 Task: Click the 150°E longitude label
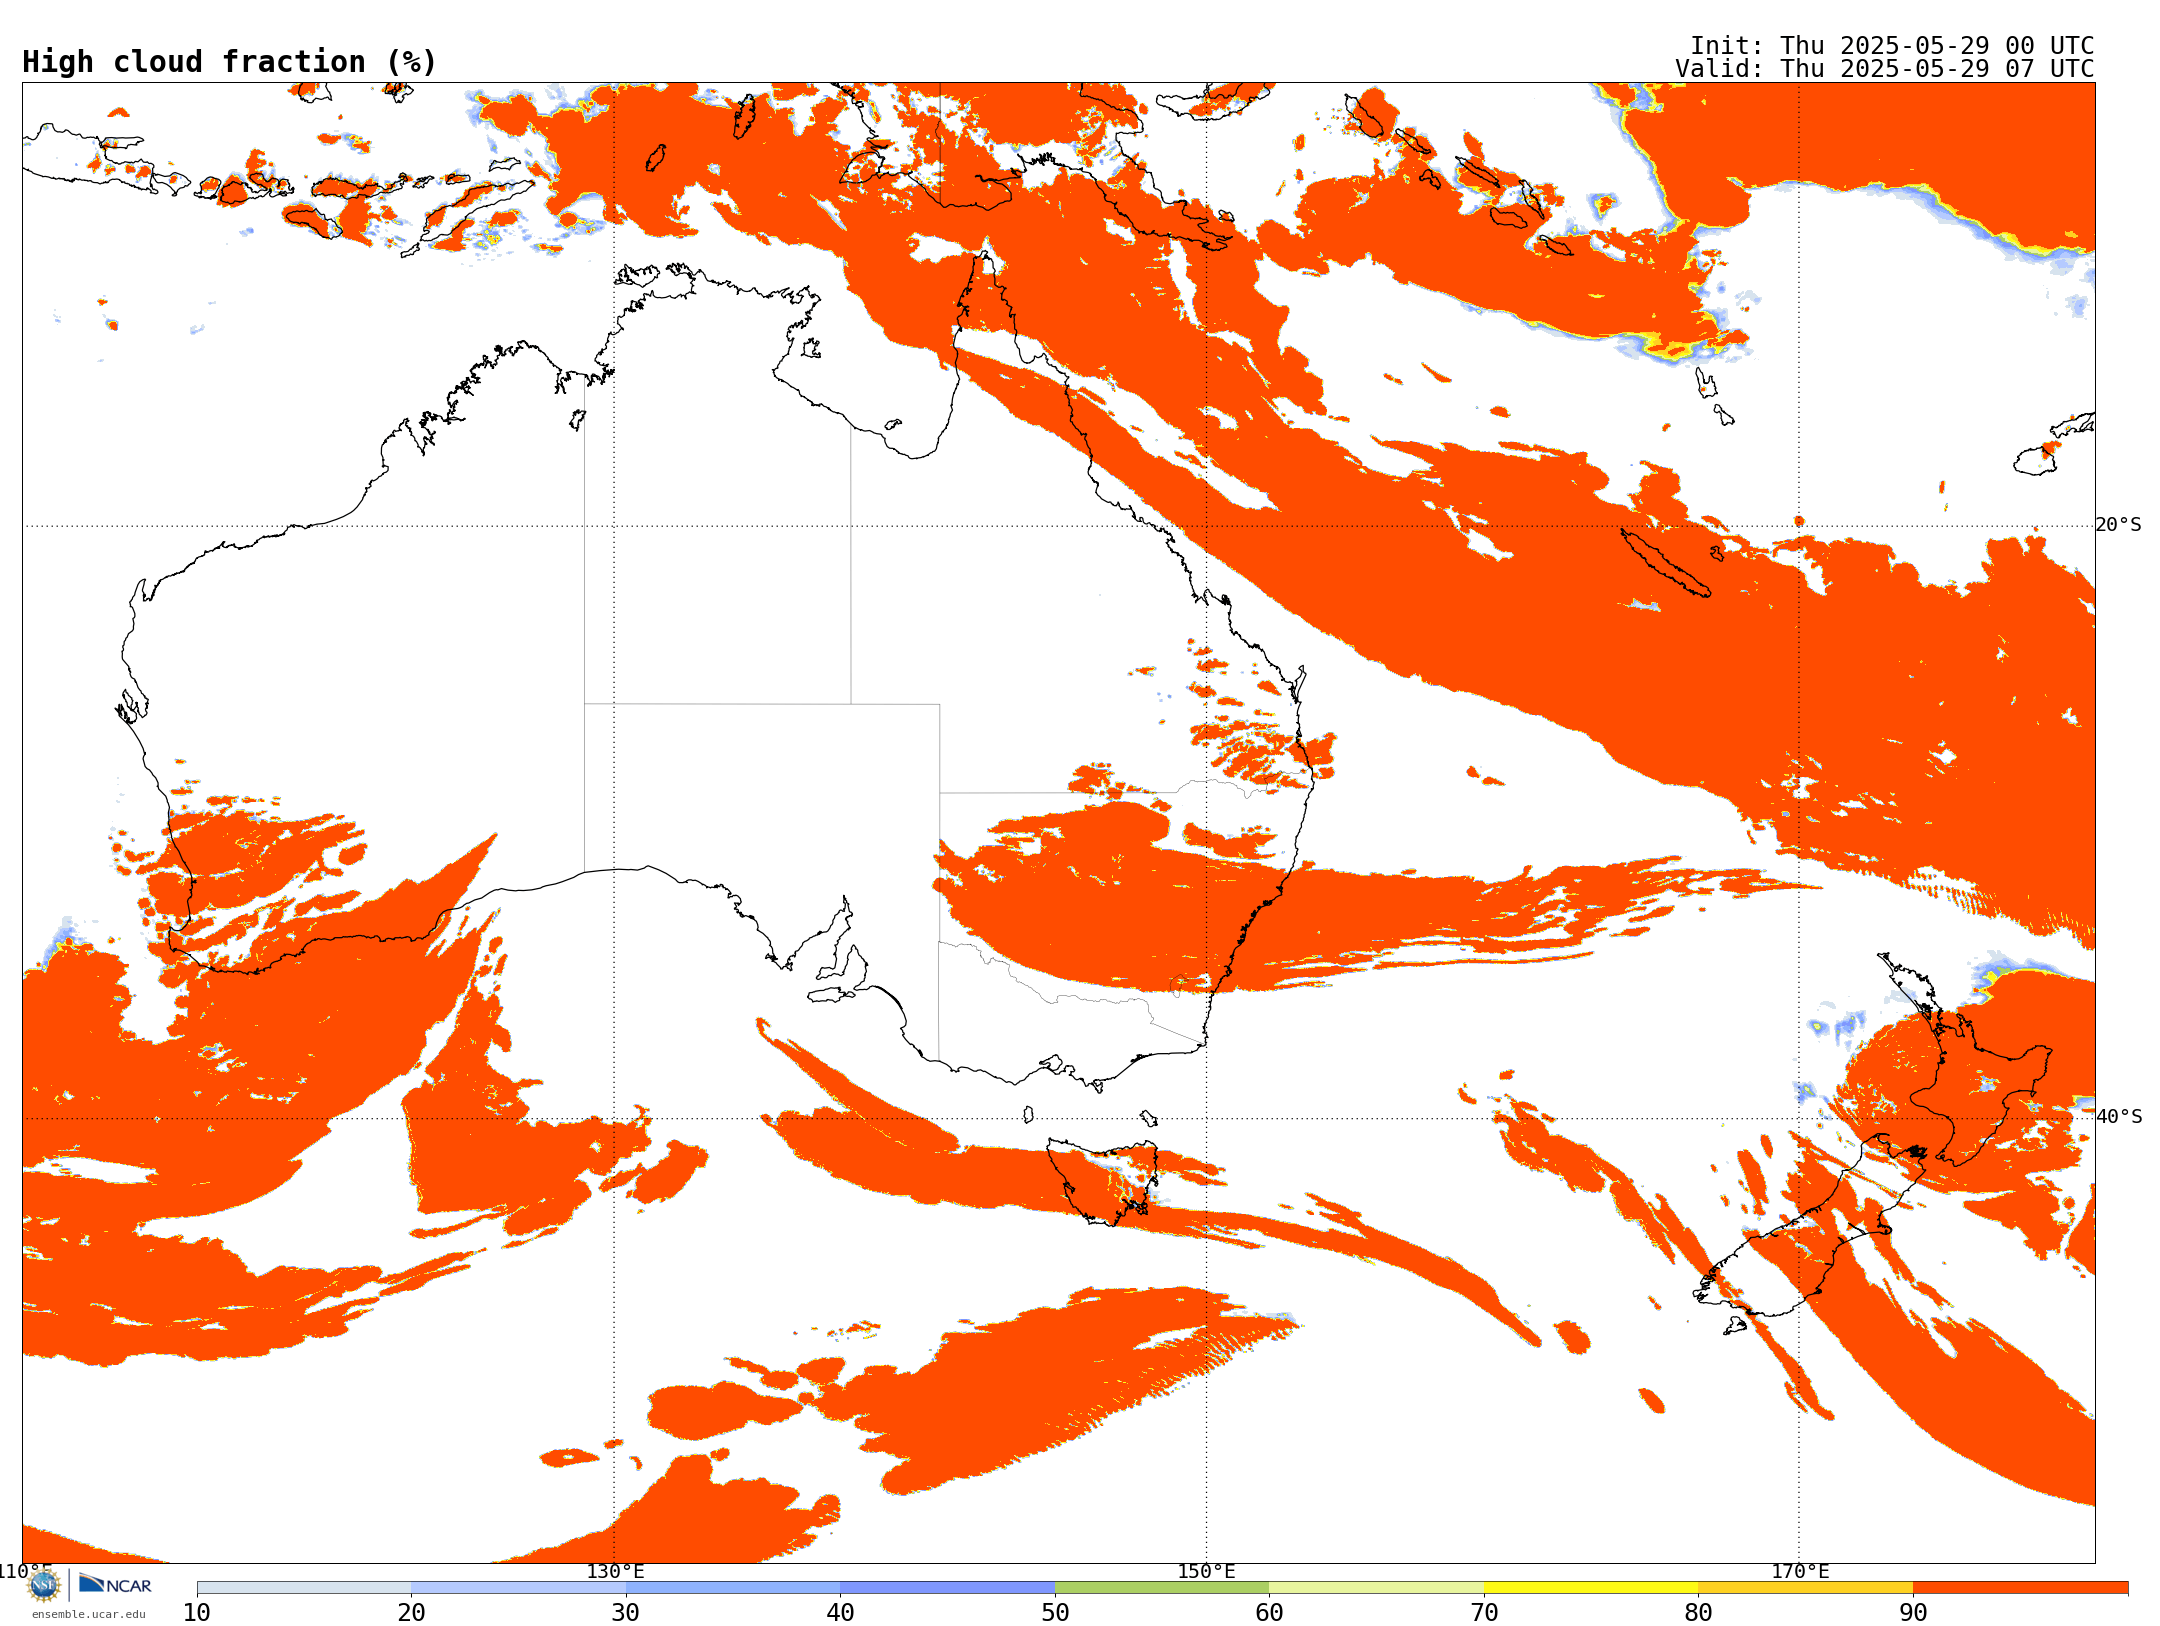coord(1206,1571)
